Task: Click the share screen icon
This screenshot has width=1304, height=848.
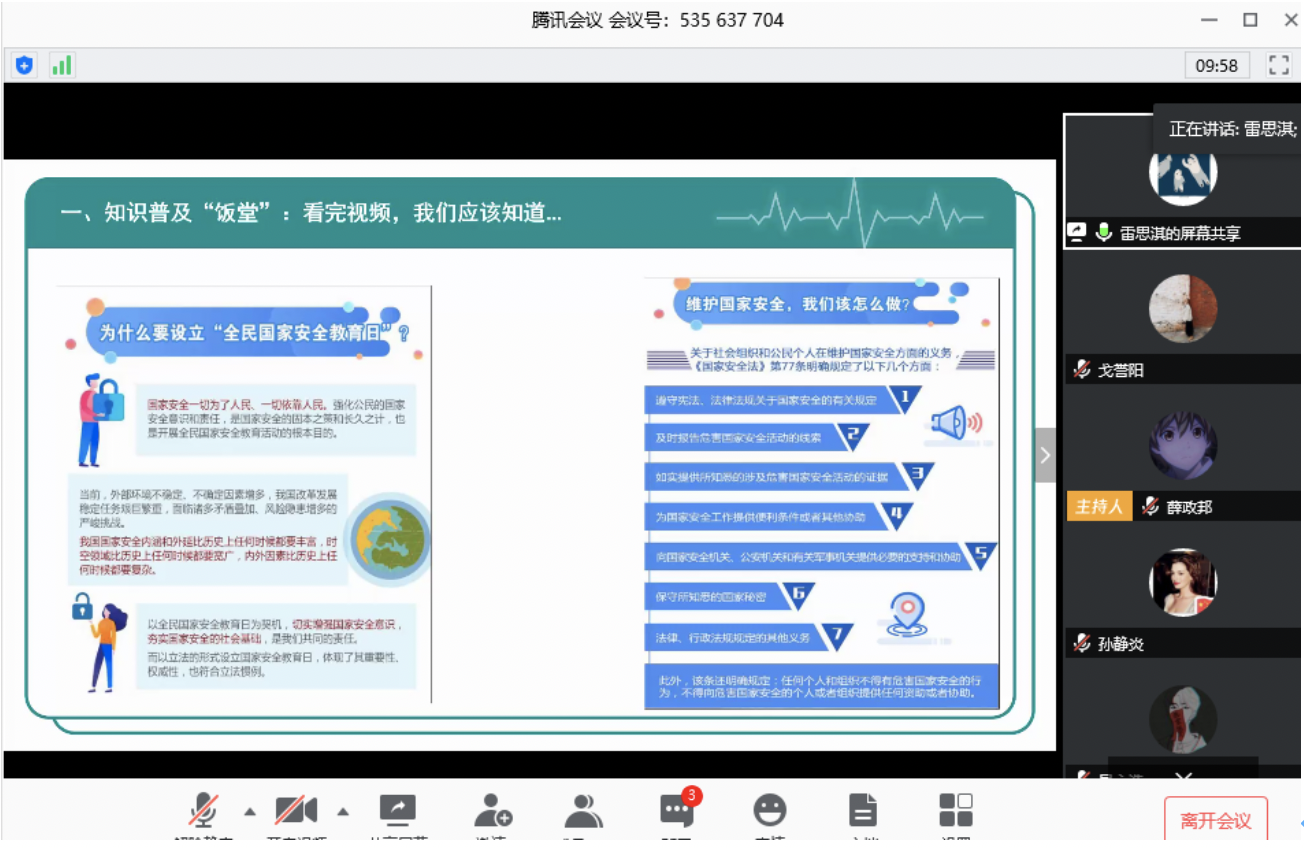Action: (397, 811)
